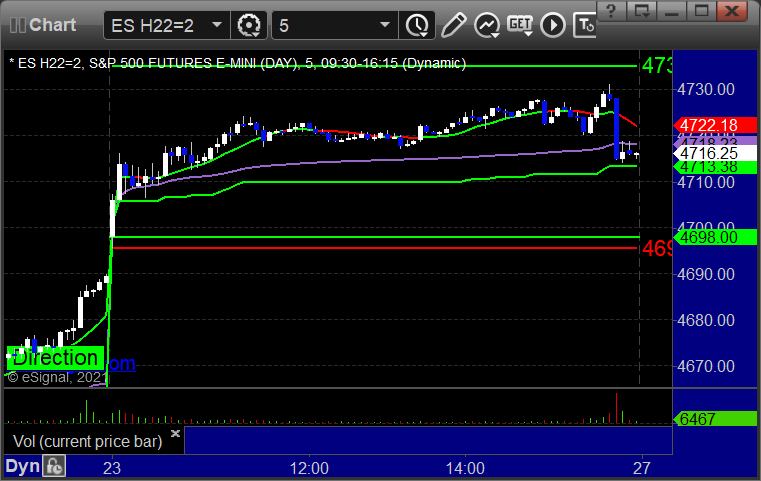Minimize the chart window
Screen dimensions: 761x481
671,10
